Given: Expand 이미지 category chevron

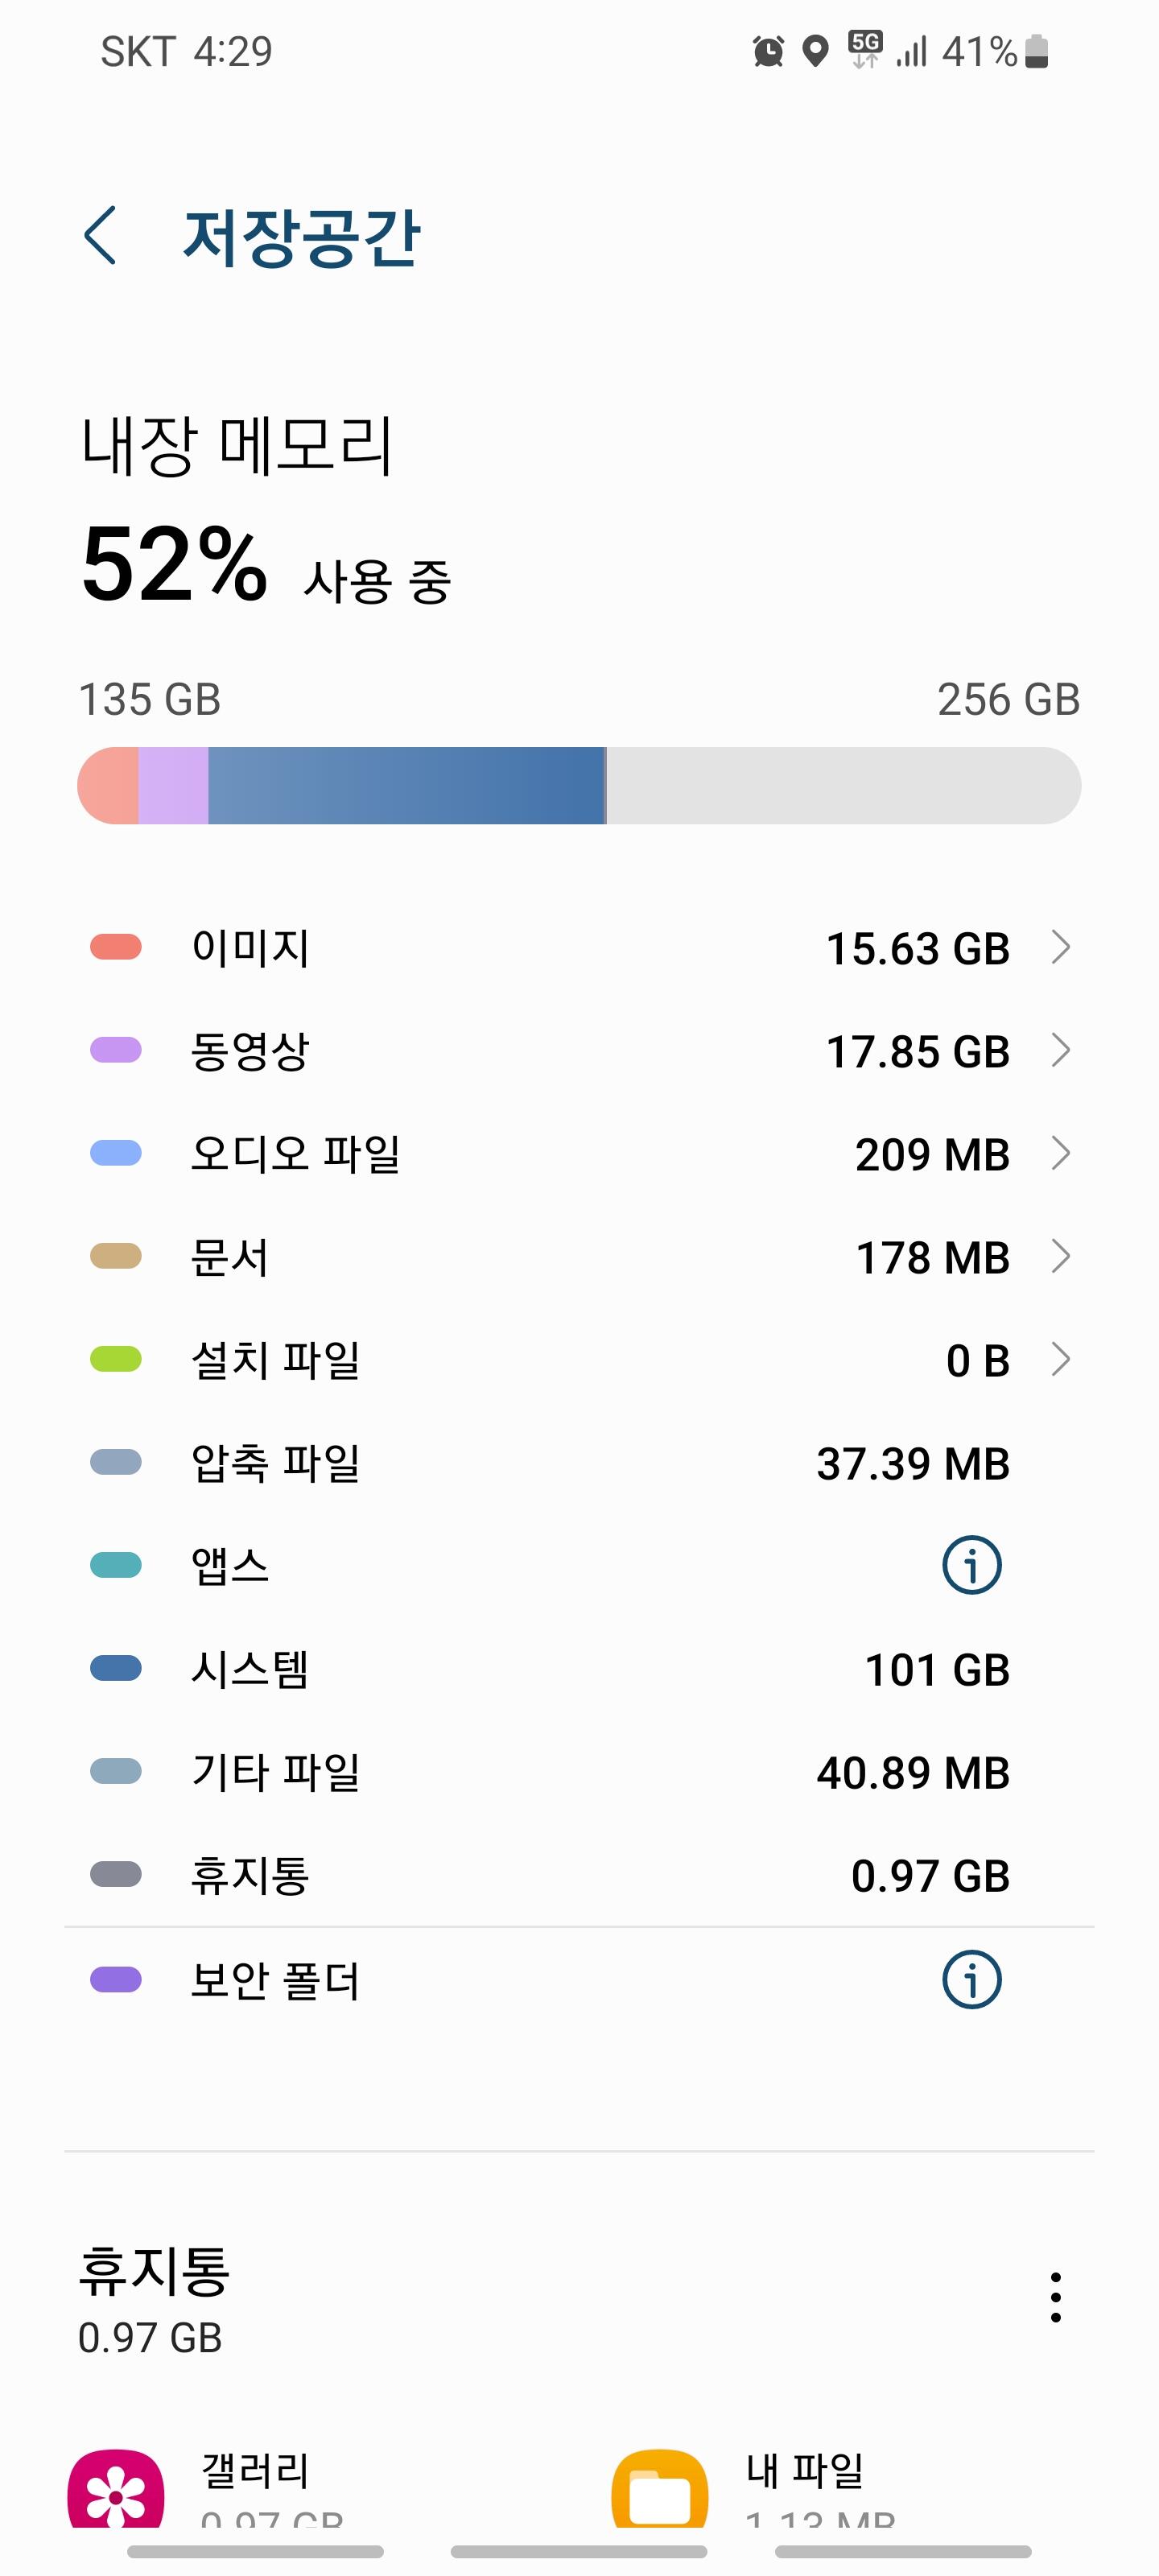Looking at the screenshot, I should pos(1061,947).
